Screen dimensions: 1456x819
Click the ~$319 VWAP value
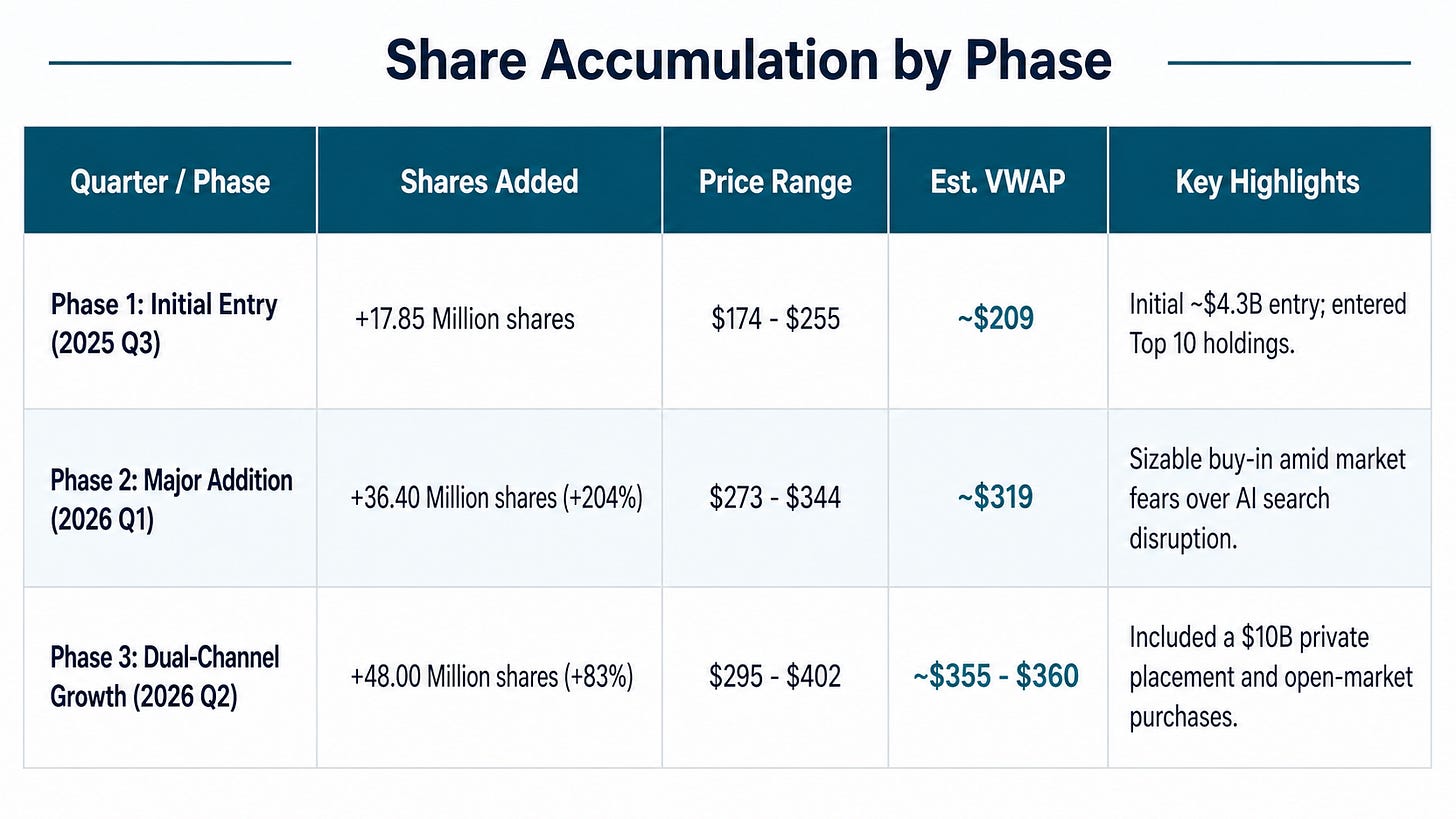tap(996, 497)
